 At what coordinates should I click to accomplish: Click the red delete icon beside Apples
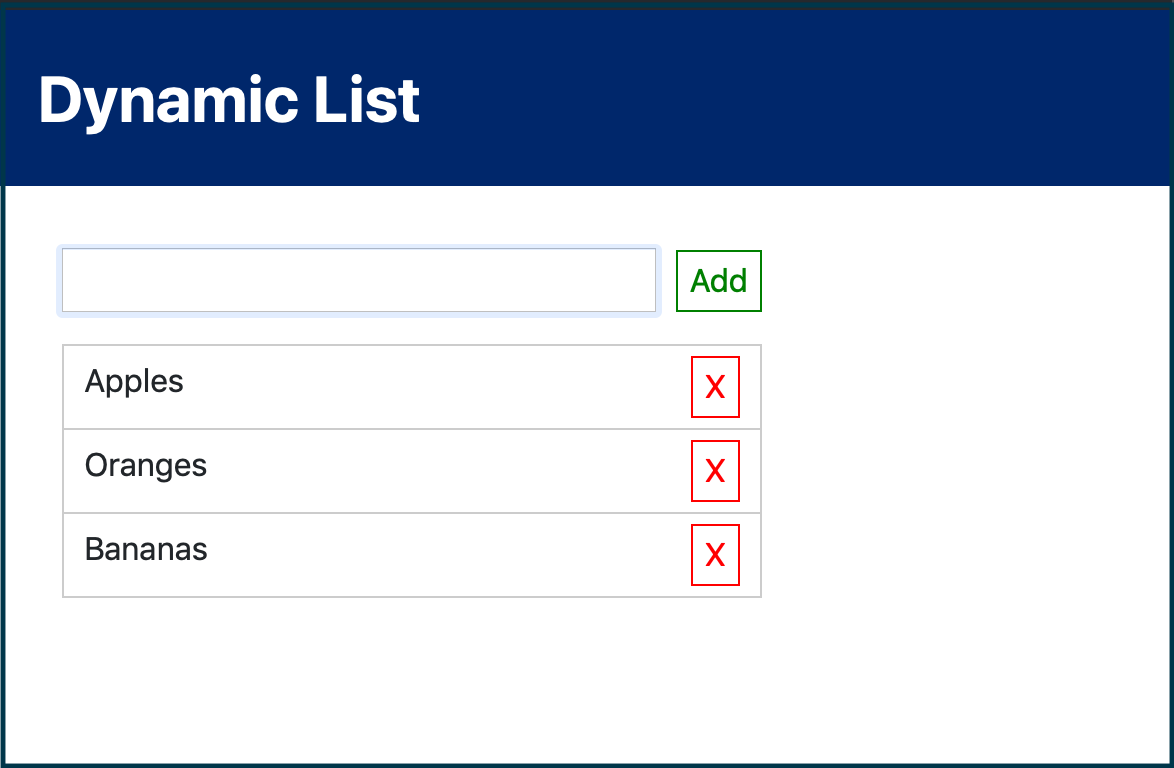pyautogui.click(x=715, y=387)
